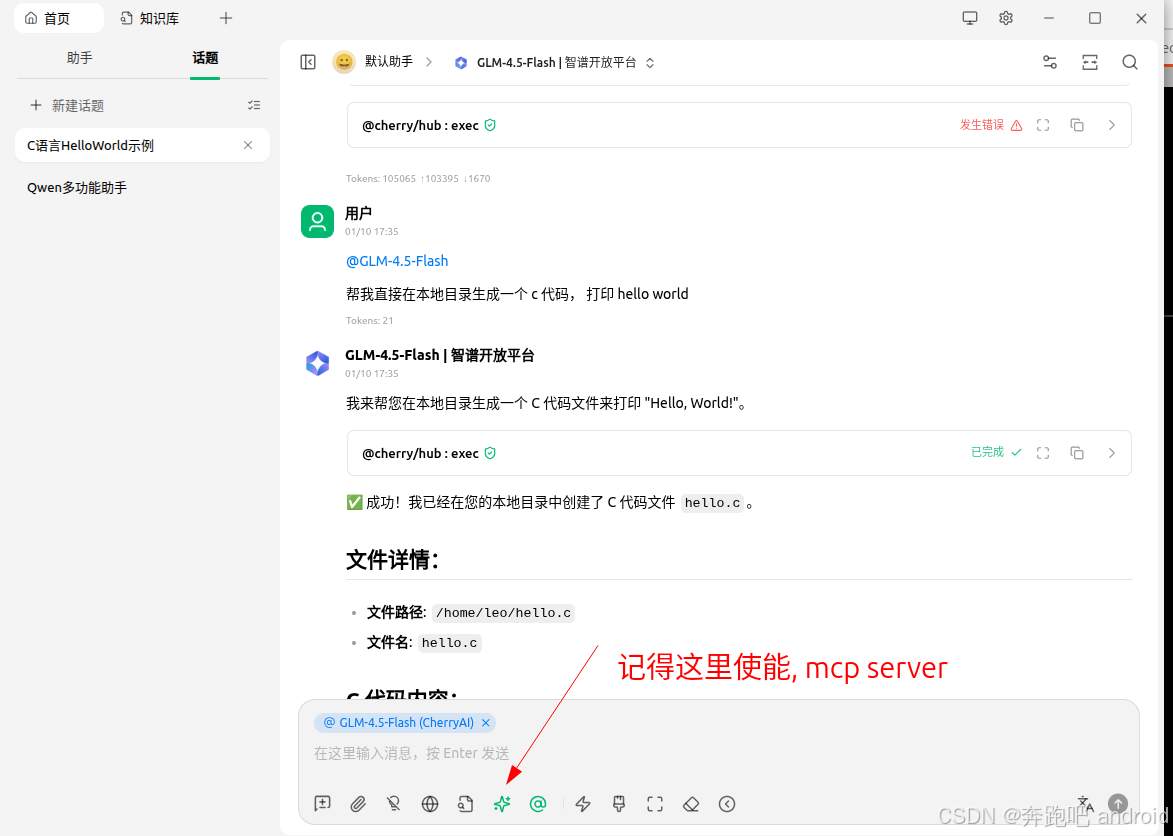Viewport: 1173px width, 836px height.
Task: Open the translate icon in input box
Action: pos(1085,804)
